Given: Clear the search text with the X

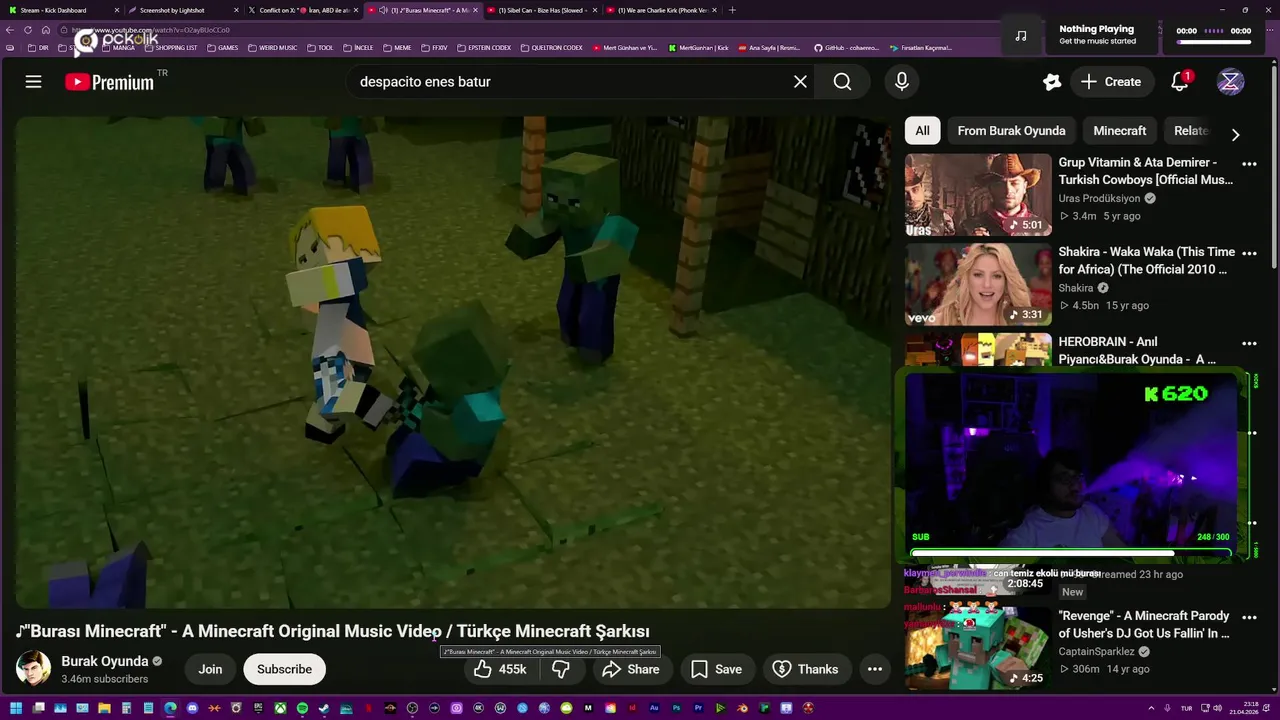Looking at the screenshot, I should tap(800, 82).
